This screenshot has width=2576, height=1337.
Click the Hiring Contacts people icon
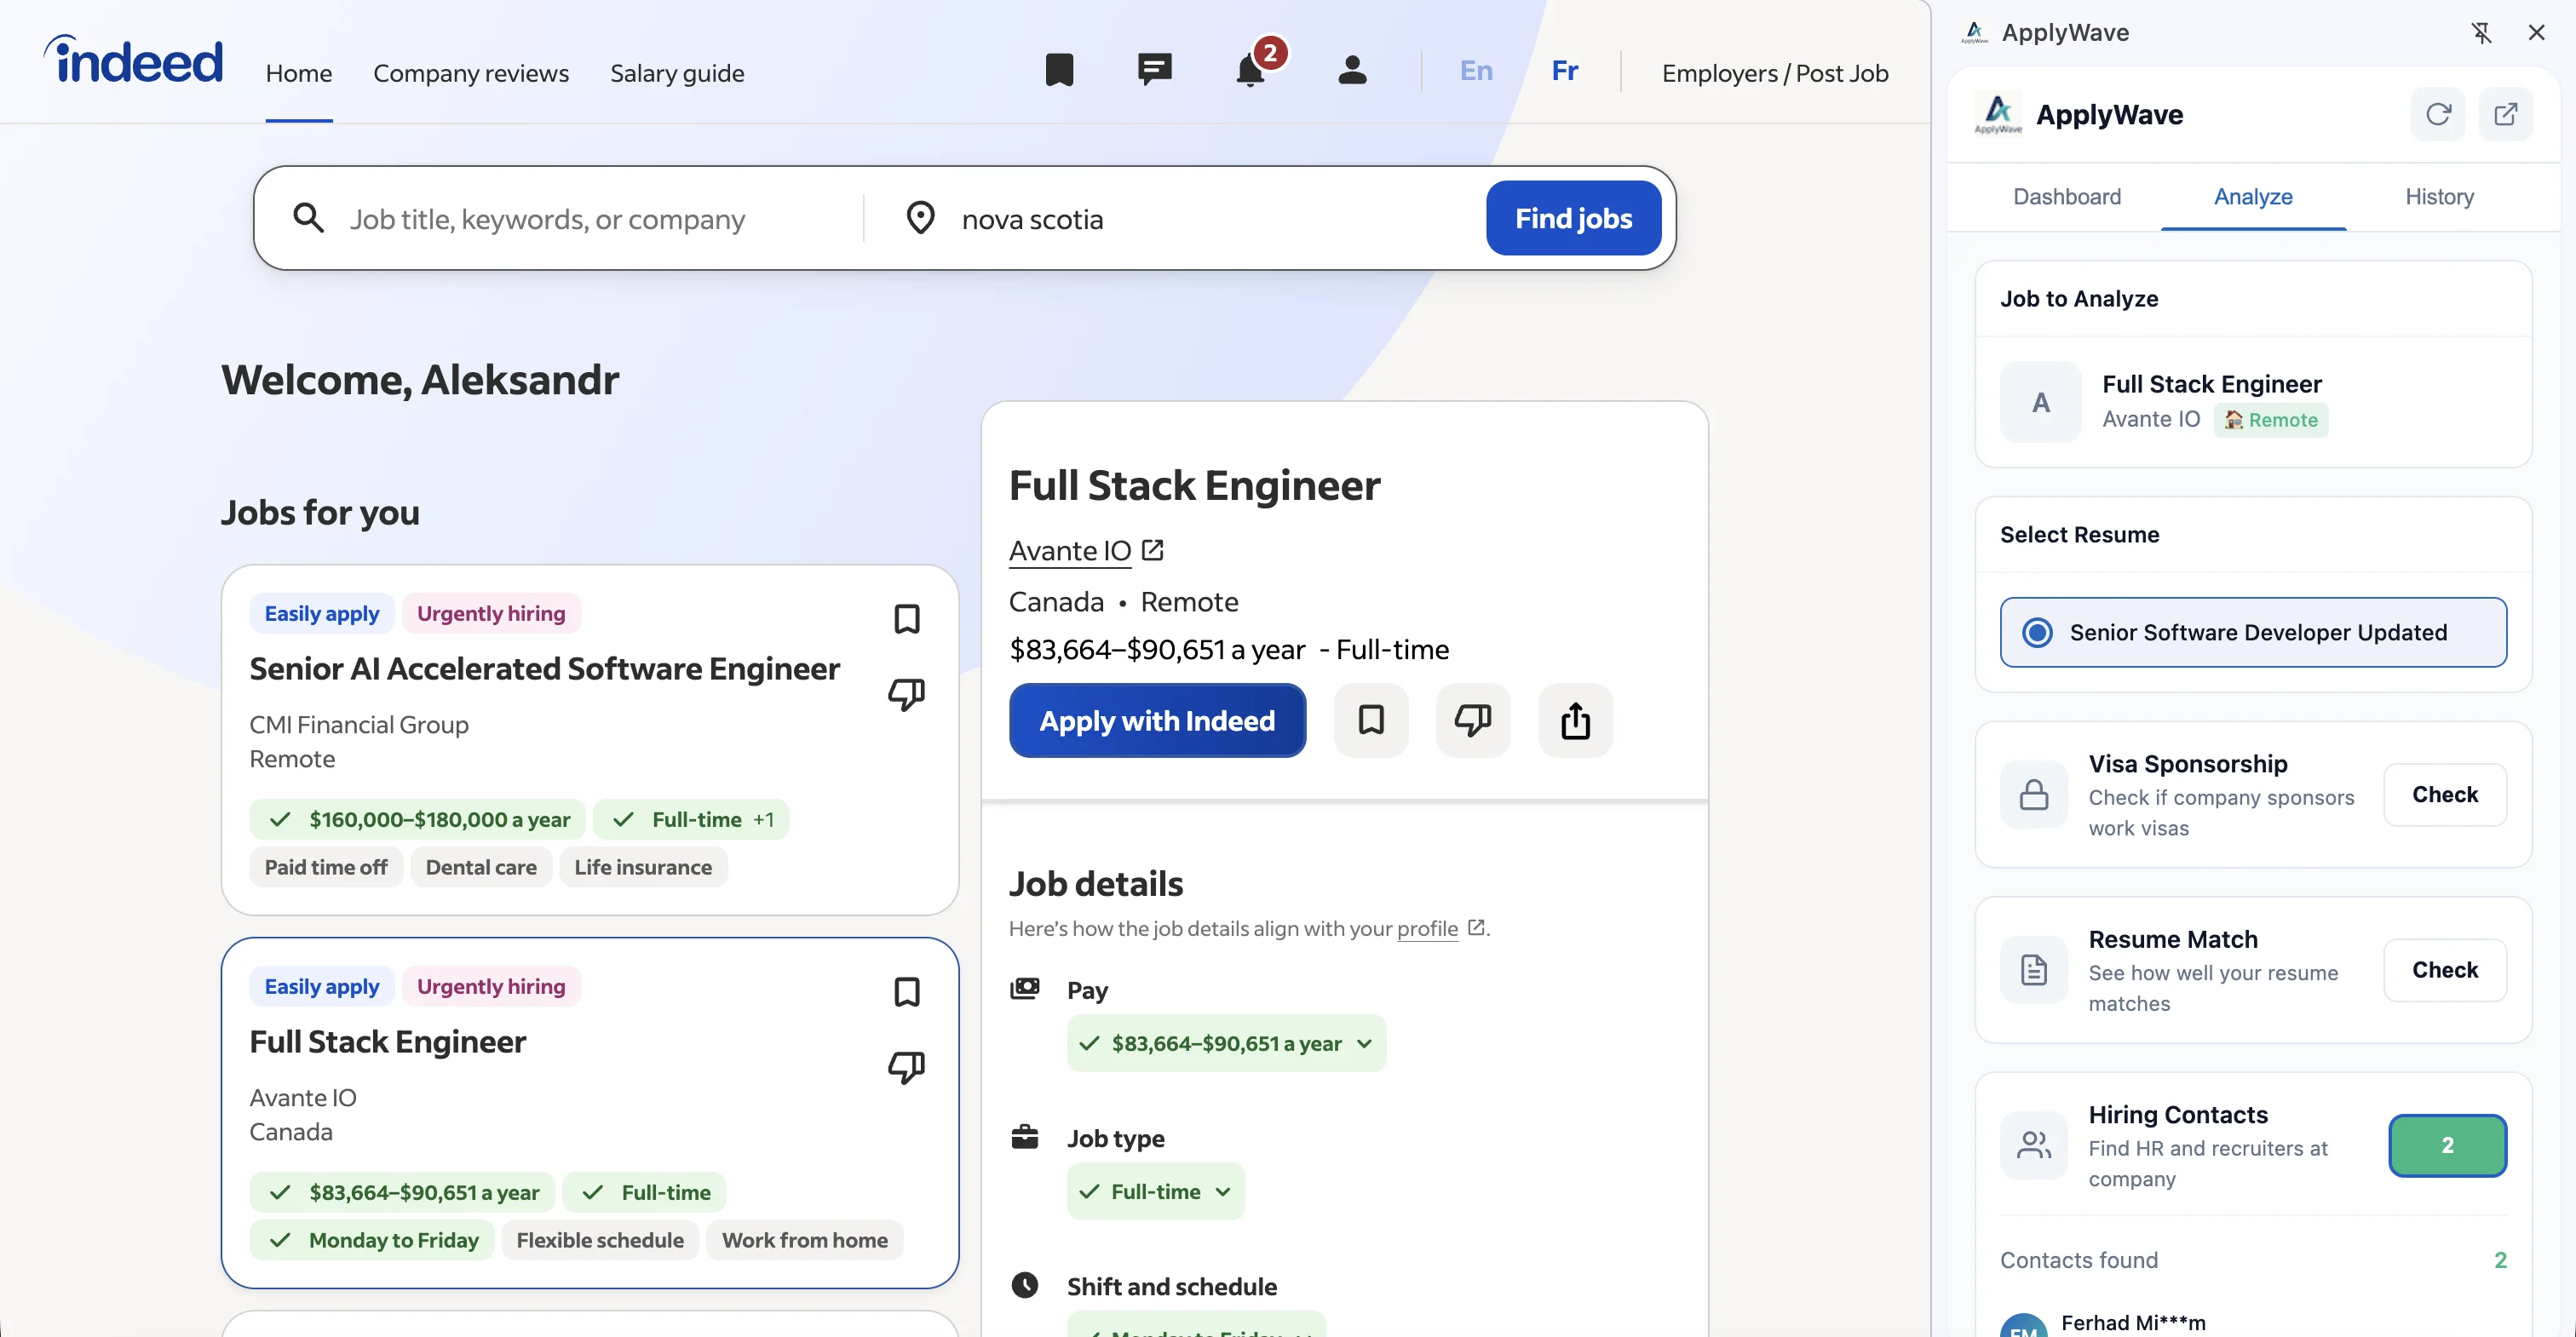coord(2034,1145)
